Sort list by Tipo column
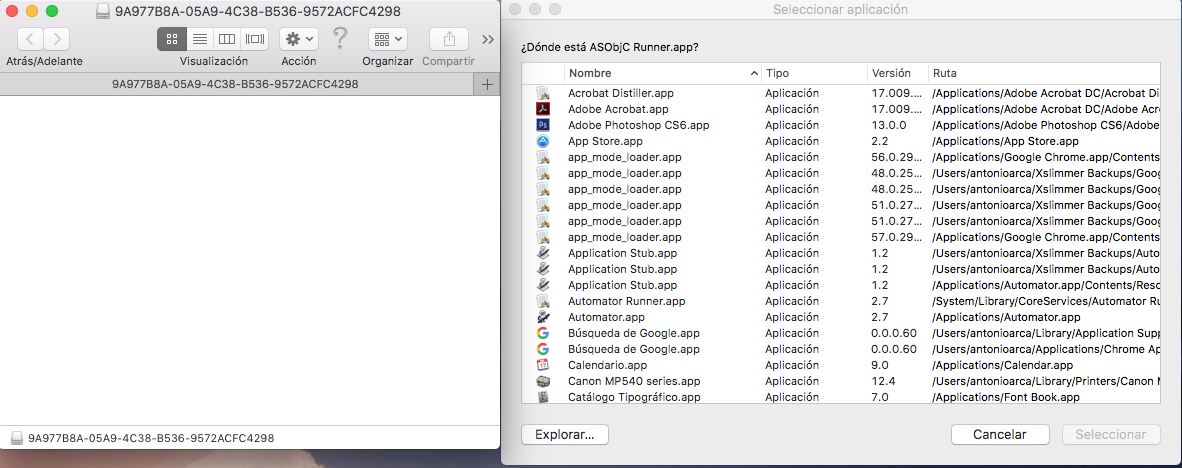Image resolution: width=1182 pixels, height=468 pixels. click(814, 73)
